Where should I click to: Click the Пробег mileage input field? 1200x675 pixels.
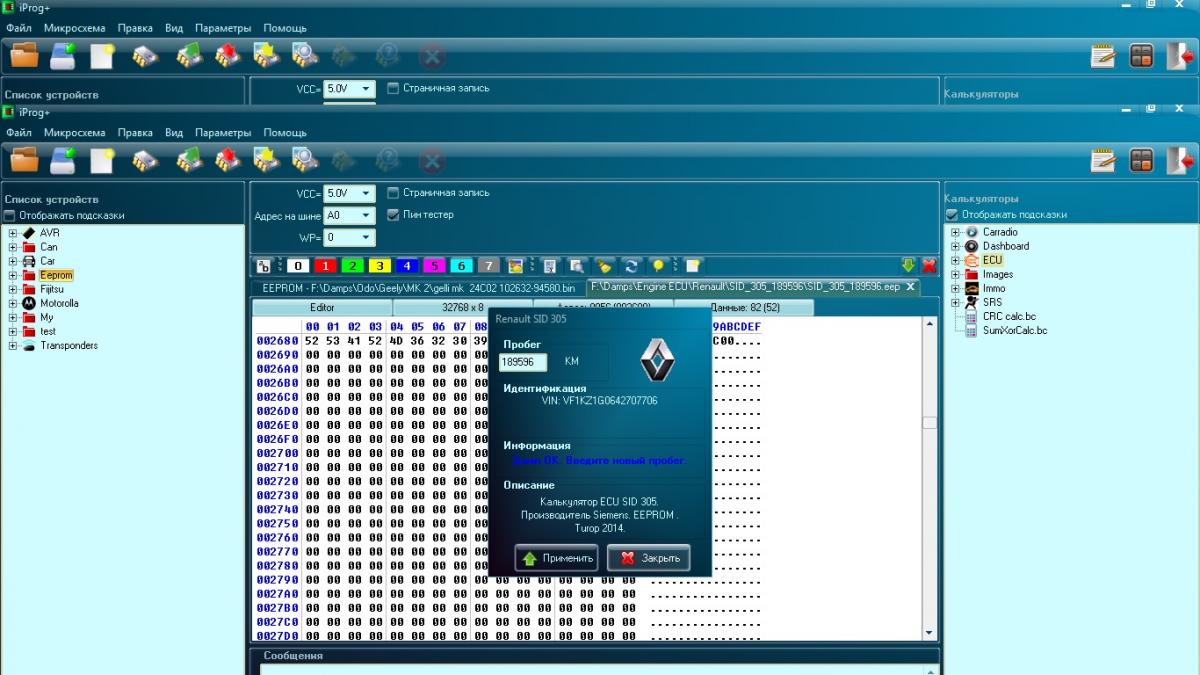(x=523, y=361)
